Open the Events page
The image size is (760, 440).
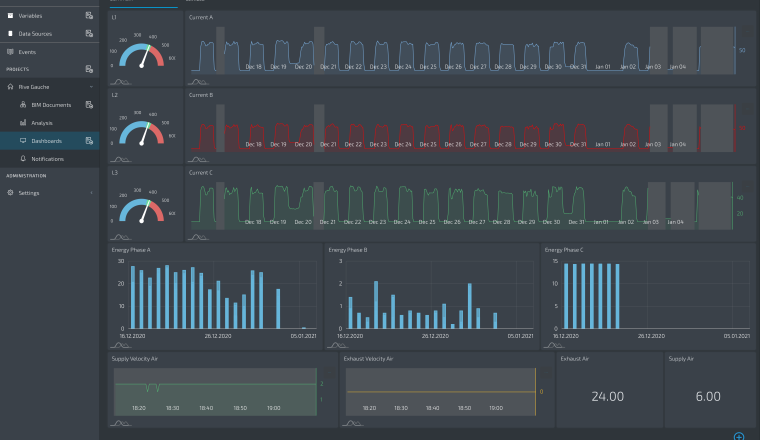pyautogui.click(x=27, y=51)
